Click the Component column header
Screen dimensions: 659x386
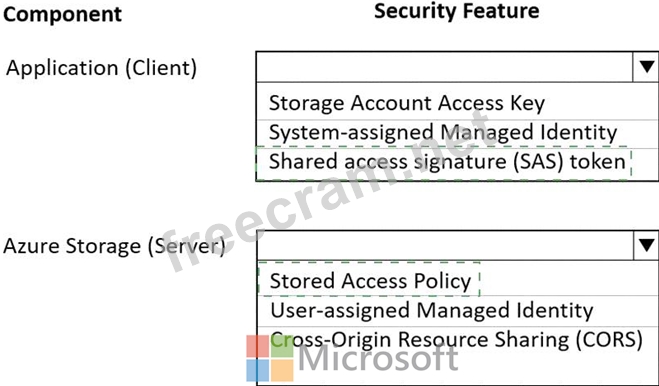pos(63,15)
